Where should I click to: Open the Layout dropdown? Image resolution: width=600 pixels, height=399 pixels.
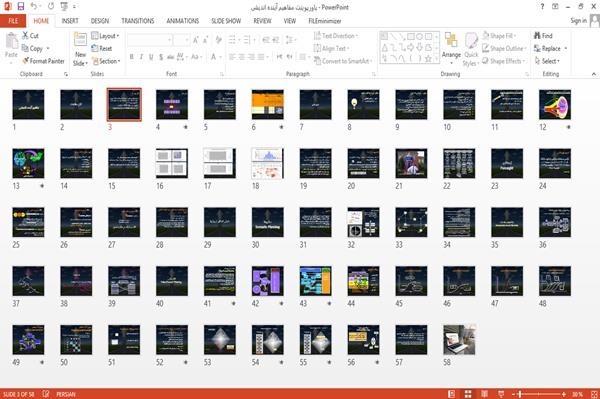tap(105, 36)
